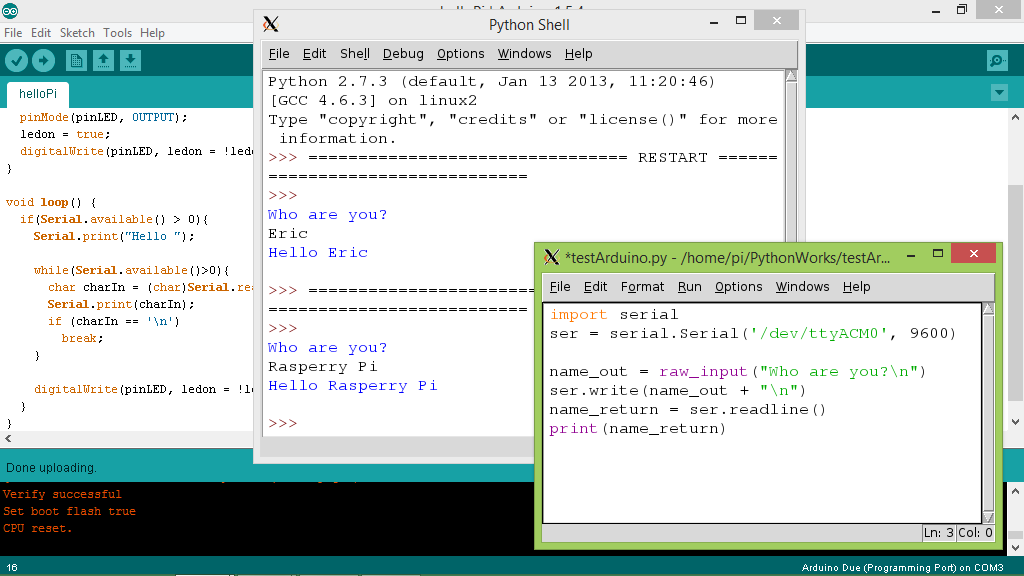The image size is (1024, 576).
Task: Open Help menu in testArduino.py editor
Action: [x=856, y=287]
